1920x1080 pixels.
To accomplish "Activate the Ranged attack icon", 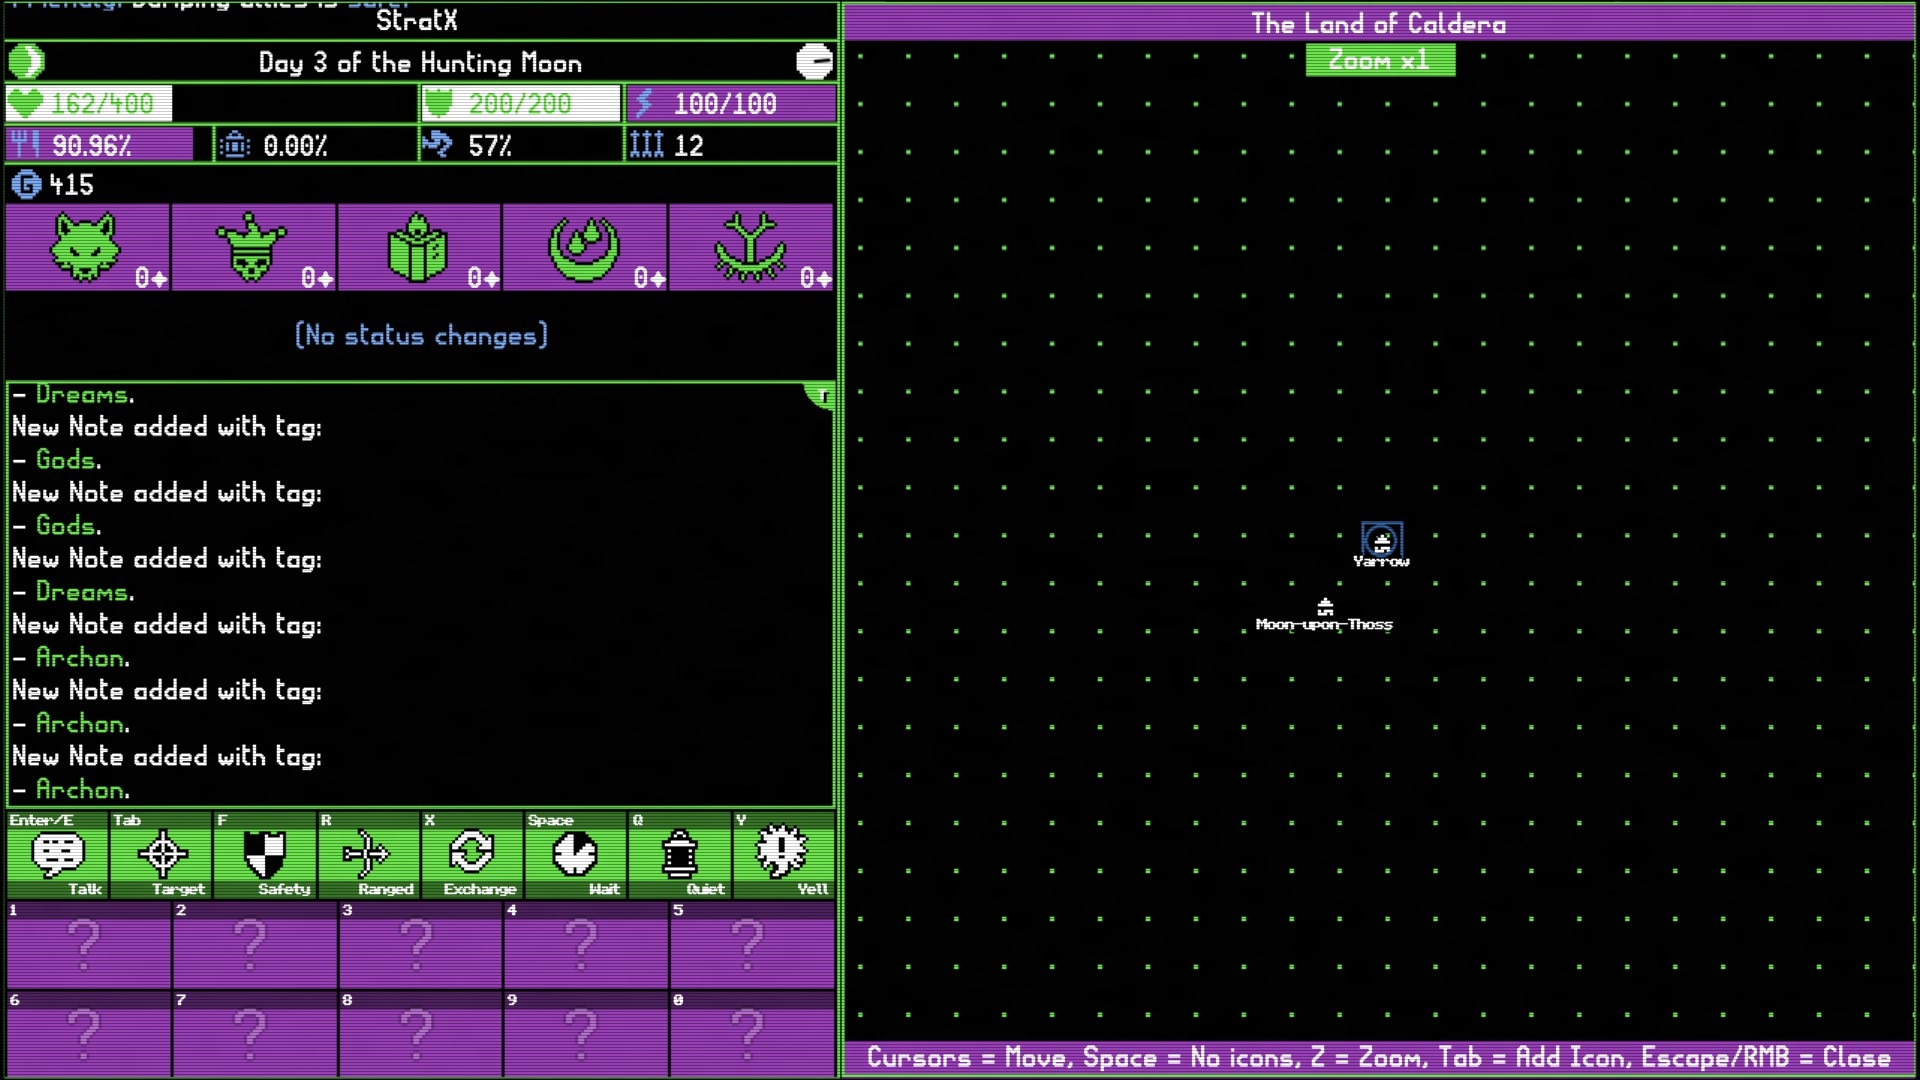I will [367, 855].
